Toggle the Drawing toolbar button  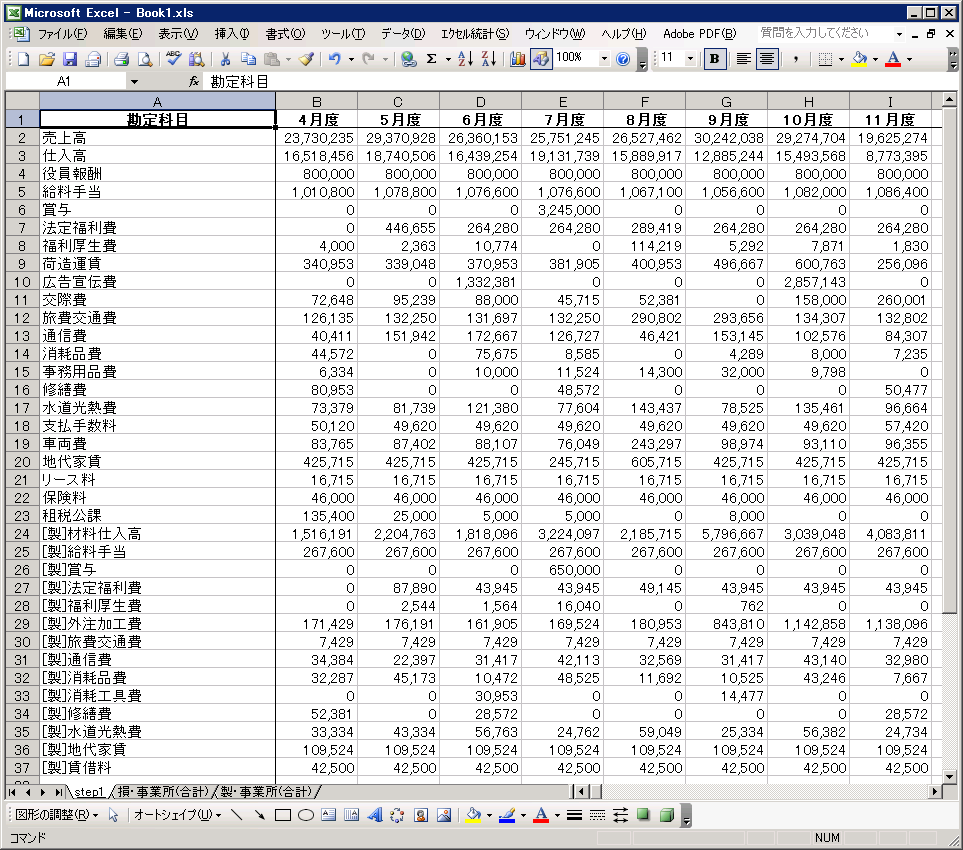(540, 59)
